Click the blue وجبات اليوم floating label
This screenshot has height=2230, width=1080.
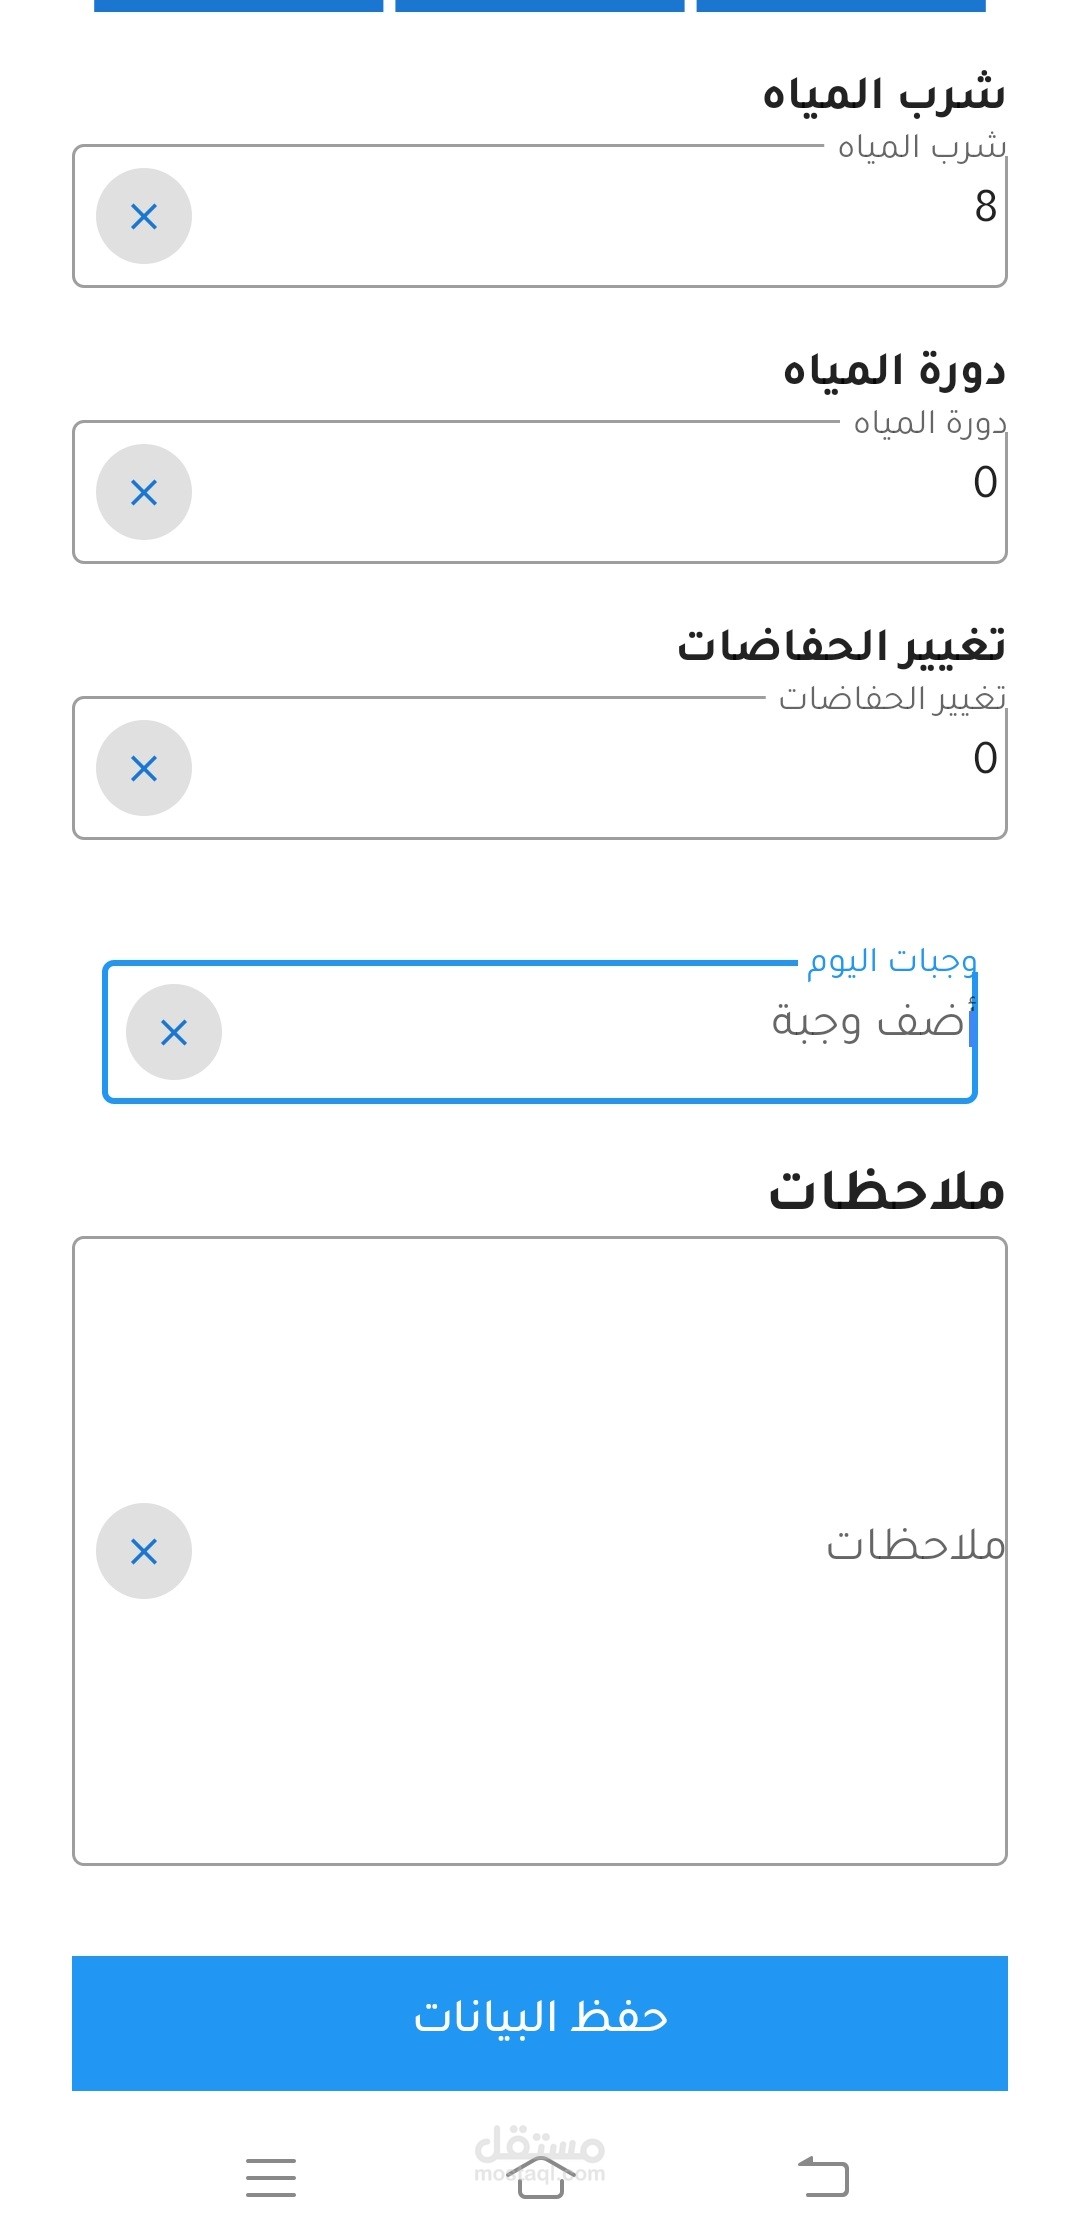tap(892, 961)
